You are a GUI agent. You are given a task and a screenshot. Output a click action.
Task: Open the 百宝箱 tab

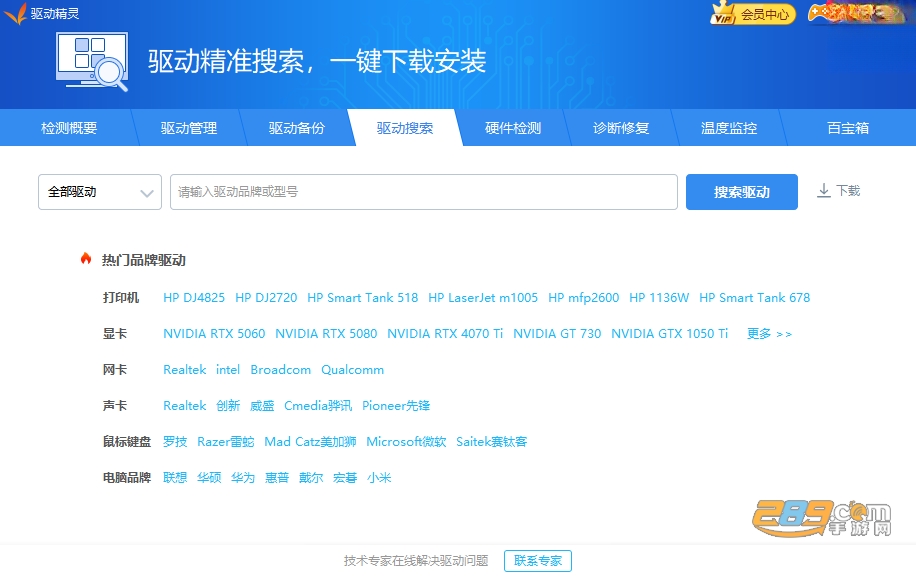(x=848, y=128)
